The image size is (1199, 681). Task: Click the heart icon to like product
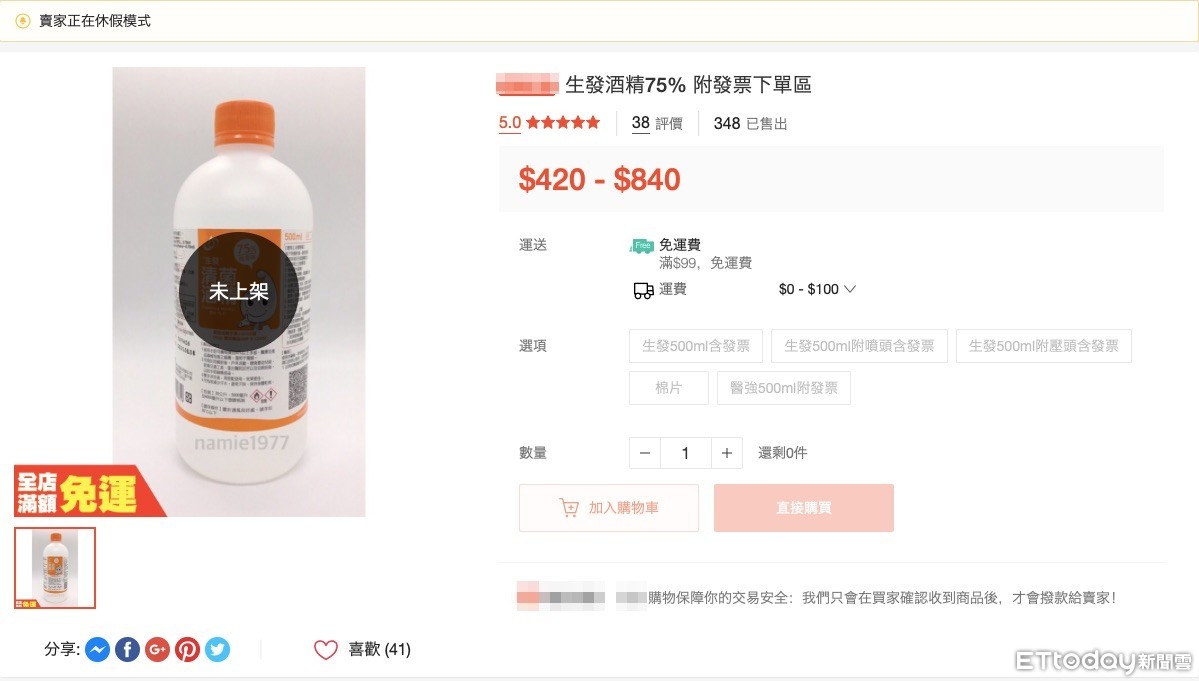326,650
